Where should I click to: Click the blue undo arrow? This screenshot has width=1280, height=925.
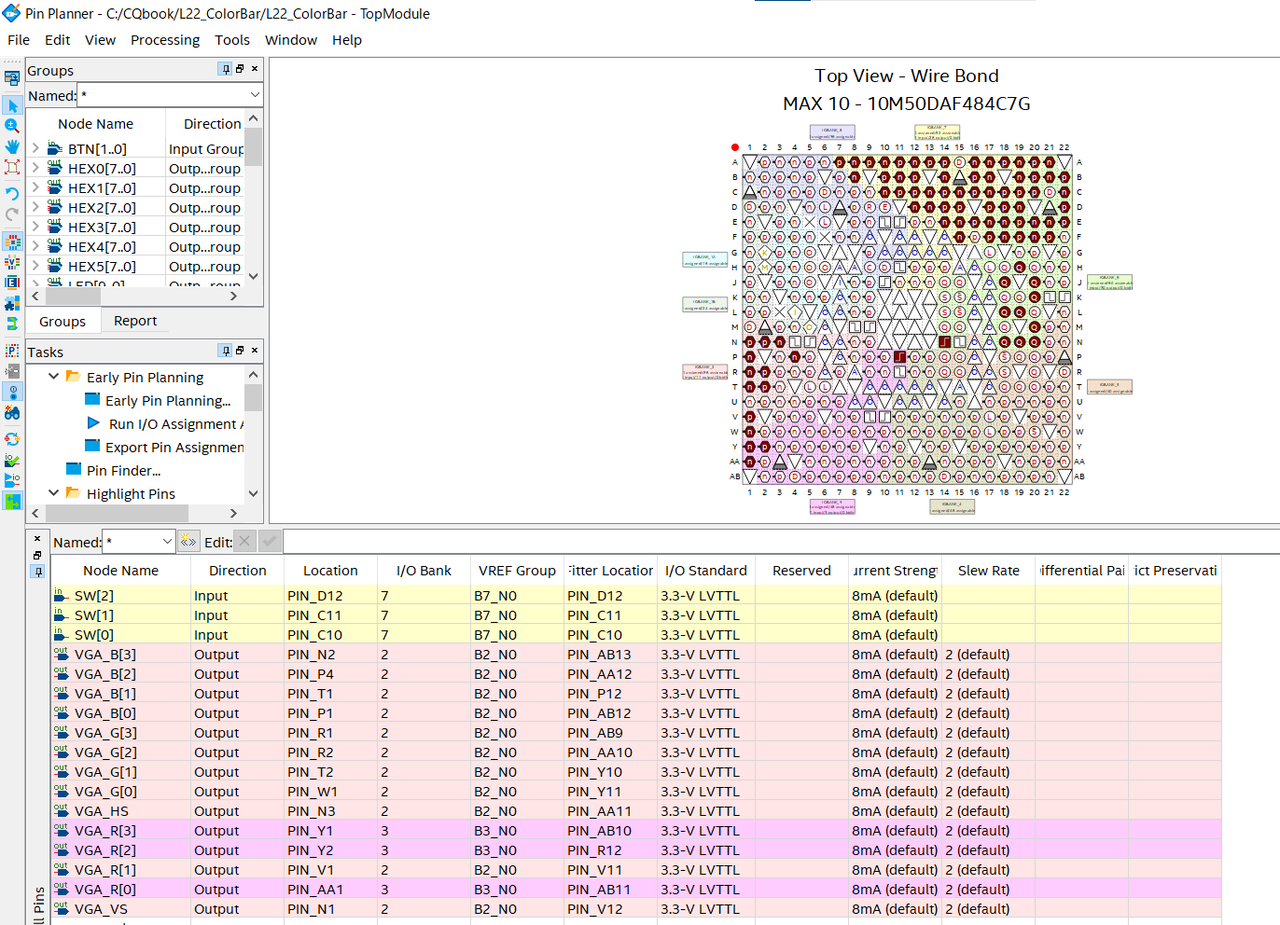[12, 193]
